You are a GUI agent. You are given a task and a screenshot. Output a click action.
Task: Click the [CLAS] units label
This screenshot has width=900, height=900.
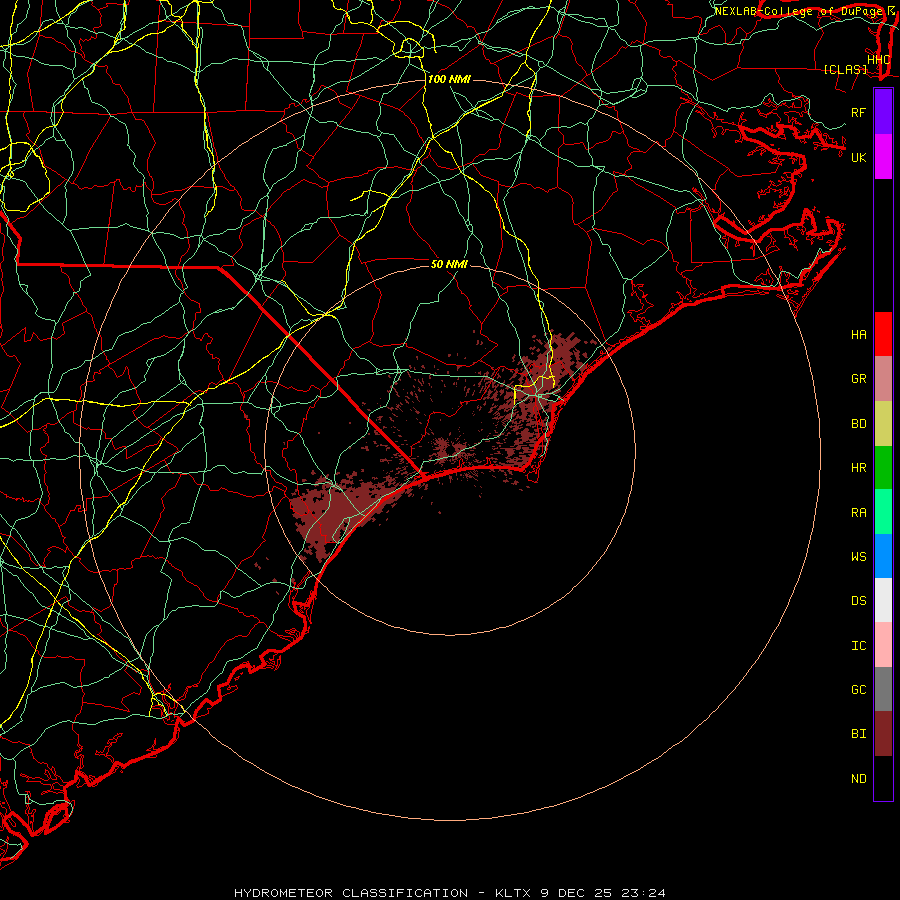click(845, 69)
